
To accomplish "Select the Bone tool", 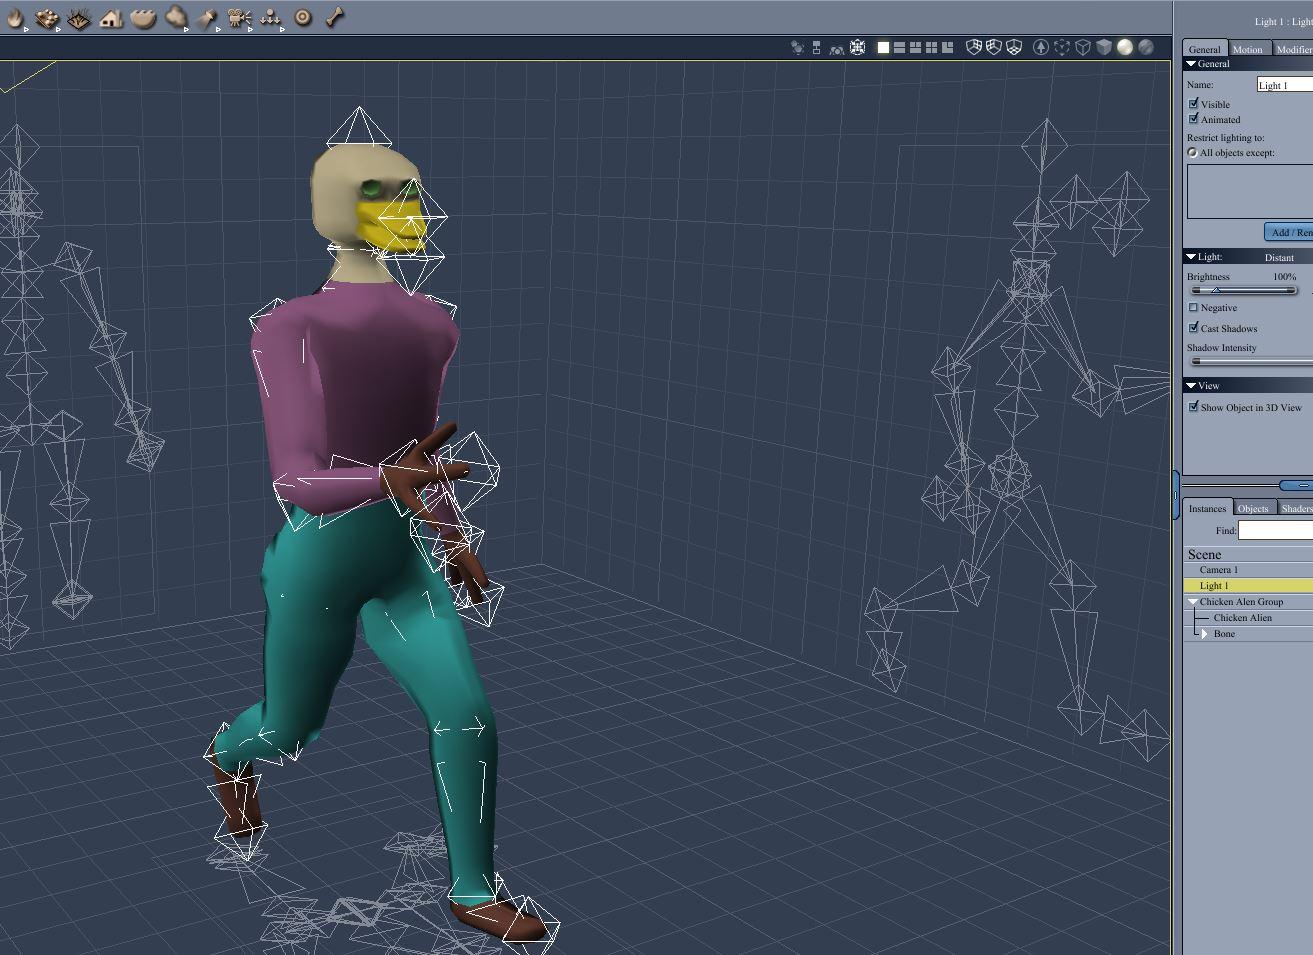I will click(335, 17).
